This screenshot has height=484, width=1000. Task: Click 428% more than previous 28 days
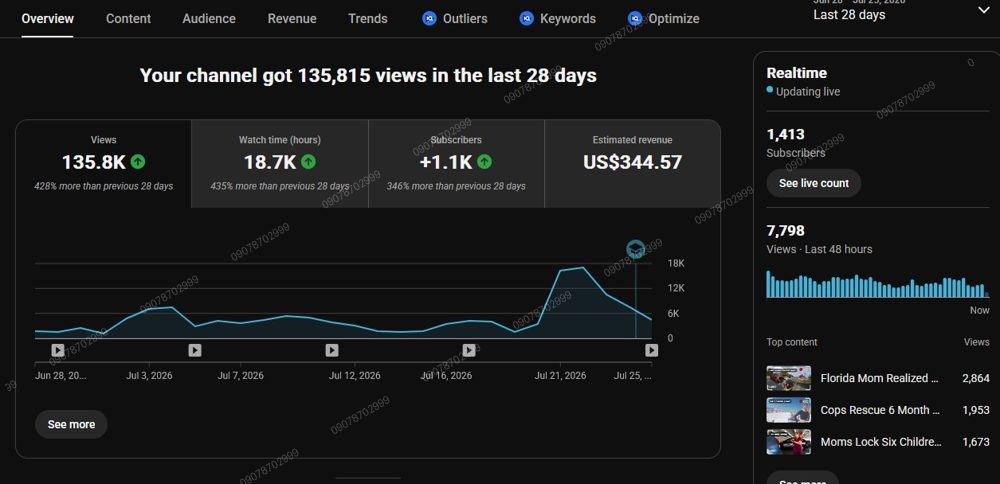[x=103, y=186]
